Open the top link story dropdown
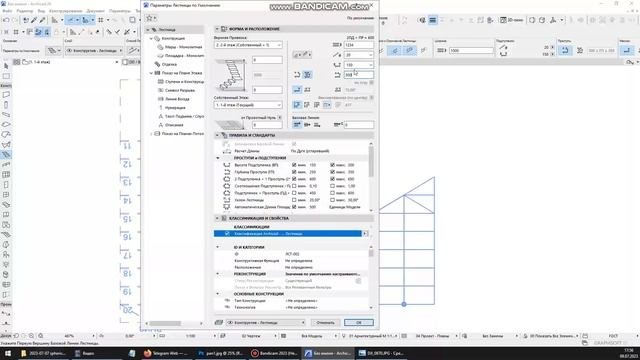The image size is (640, 360). click(248, 45)
